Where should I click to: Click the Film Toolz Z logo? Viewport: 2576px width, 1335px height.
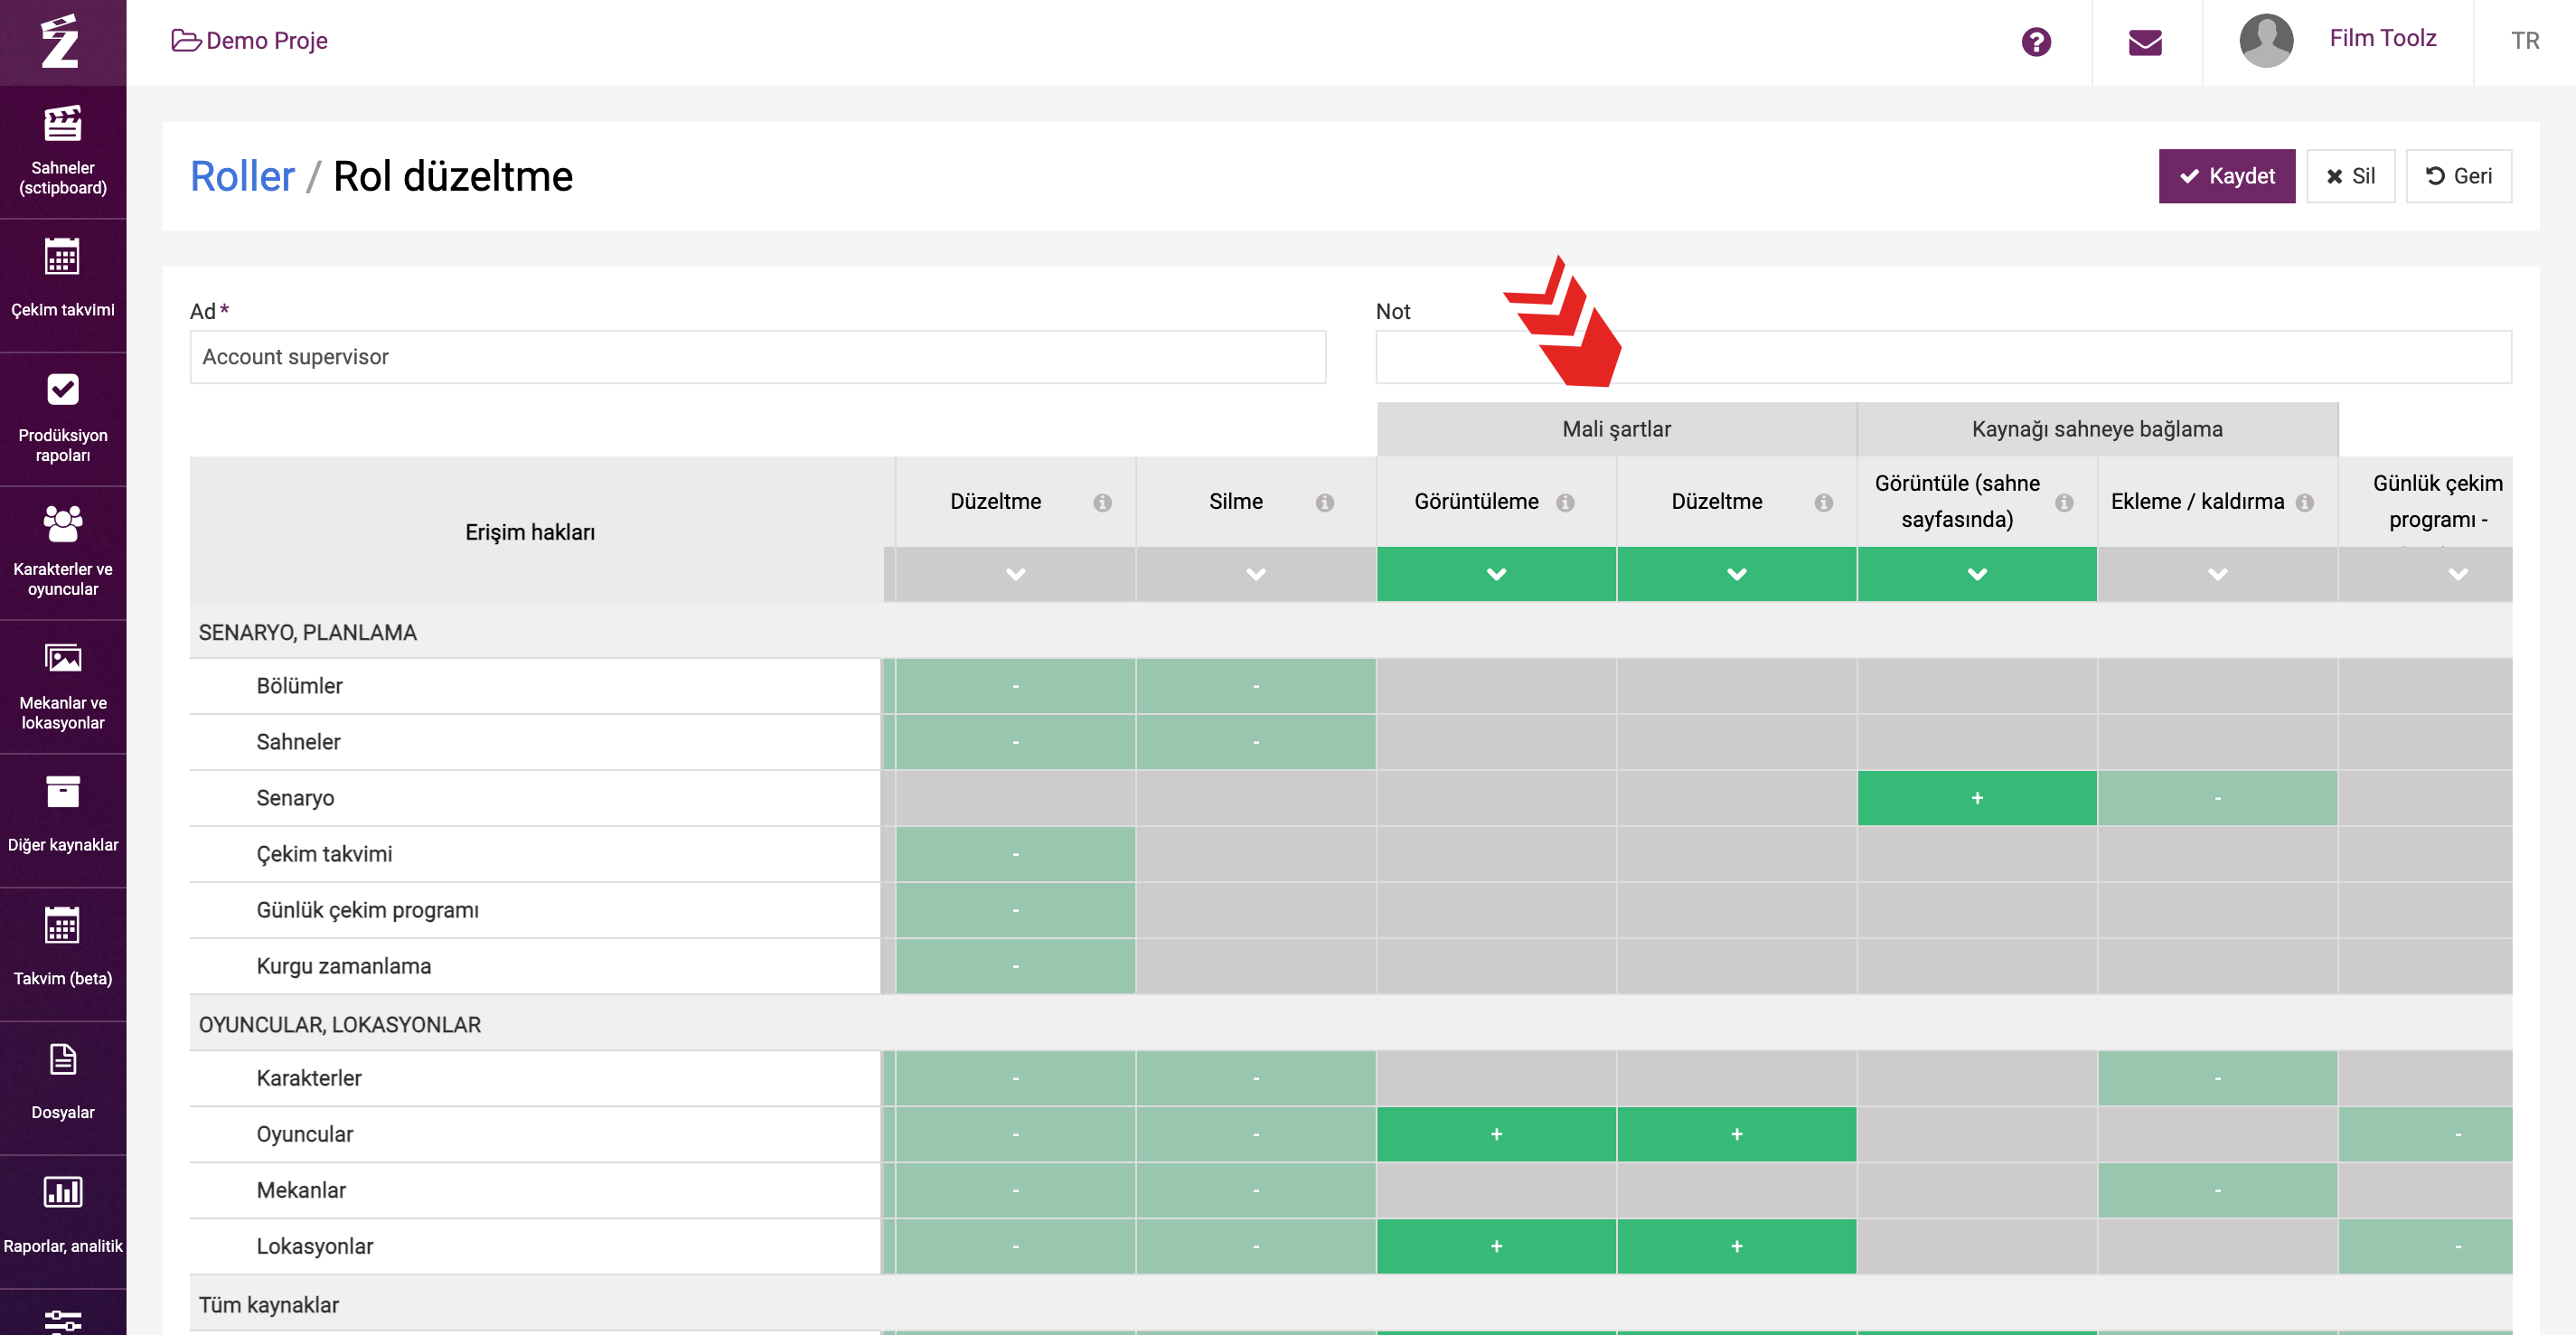tap(60, 42)
